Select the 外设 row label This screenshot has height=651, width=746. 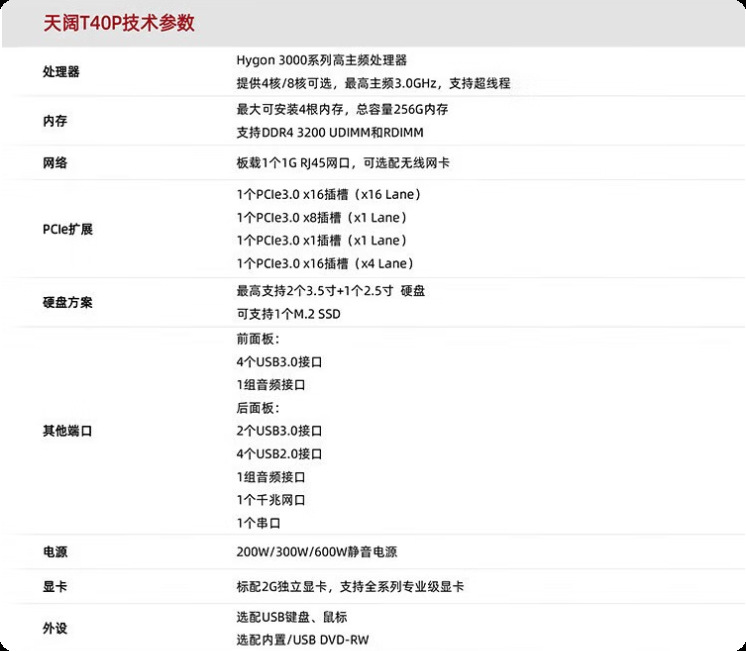(x=55, y=629)
